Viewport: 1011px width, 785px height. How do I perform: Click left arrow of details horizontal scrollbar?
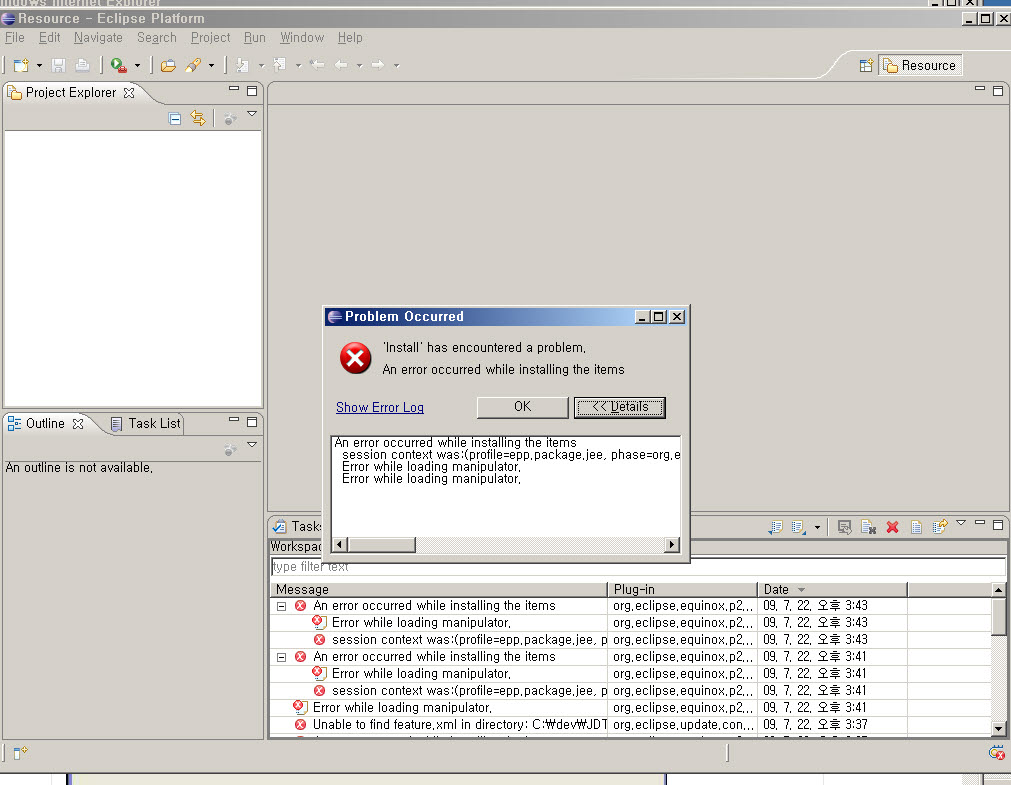coord(340,545)
